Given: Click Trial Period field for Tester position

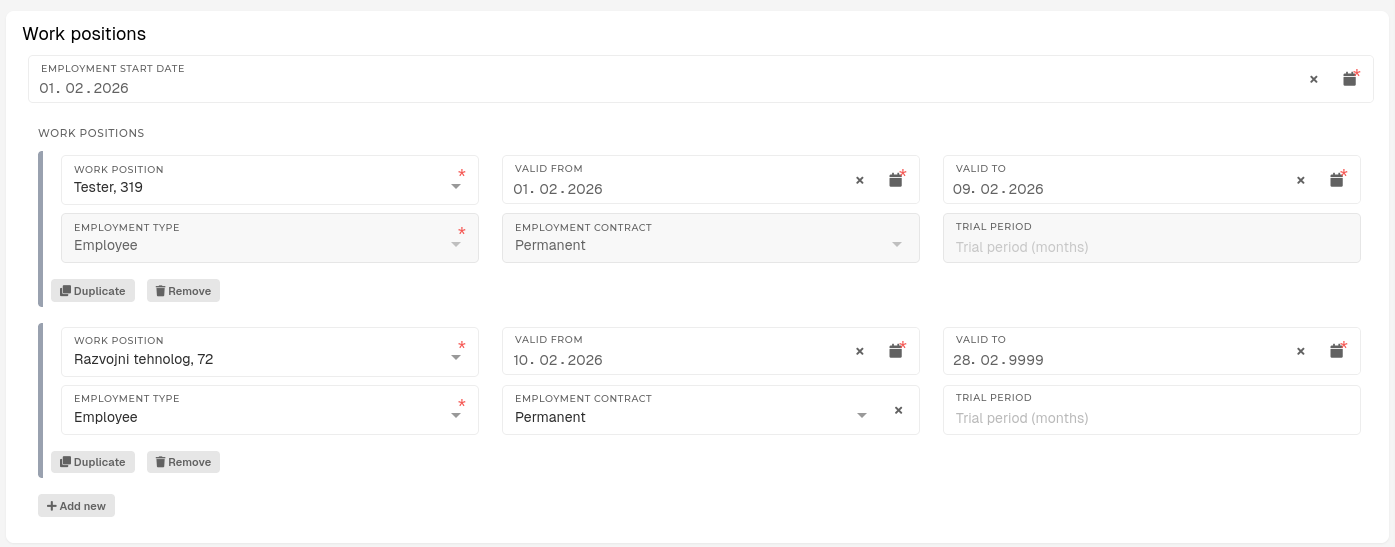Looking at the screenshot, I should (1152, 238).
